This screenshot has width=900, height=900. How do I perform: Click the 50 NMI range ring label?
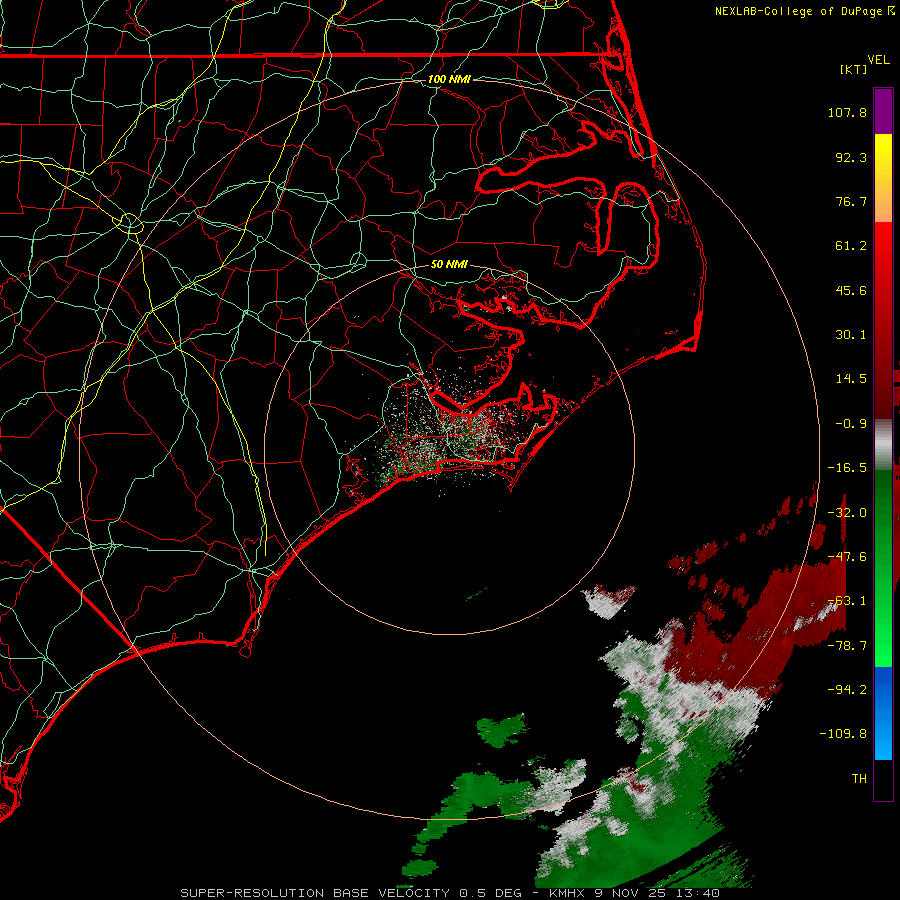tap(449, 265)
